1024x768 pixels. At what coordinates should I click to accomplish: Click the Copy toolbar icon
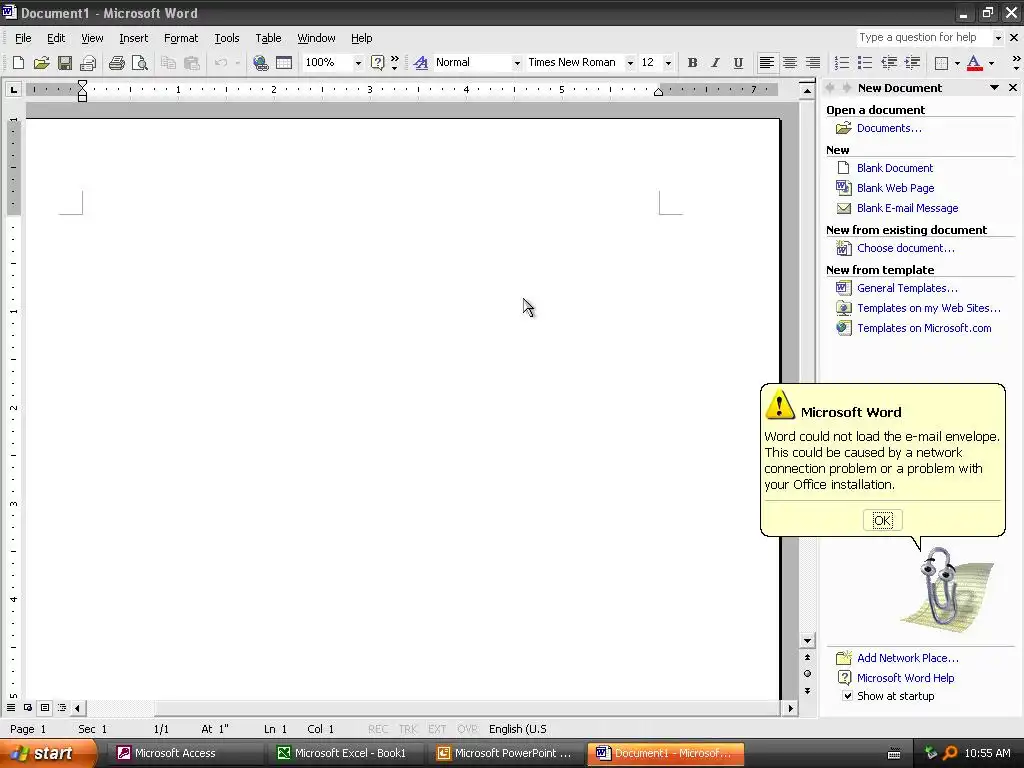tap(168, 63)
